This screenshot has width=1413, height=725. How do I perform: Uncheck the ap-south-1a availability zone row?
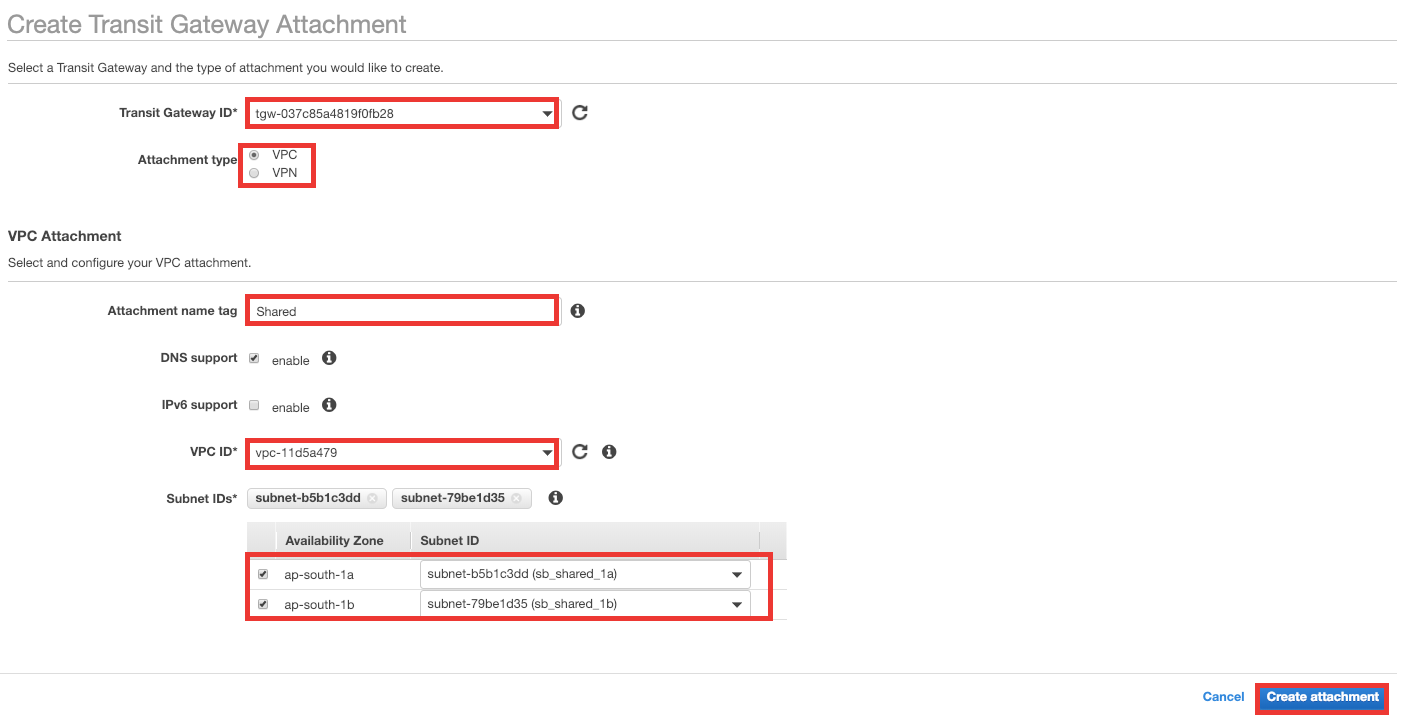pyautogui.click(x=263, y=573)
